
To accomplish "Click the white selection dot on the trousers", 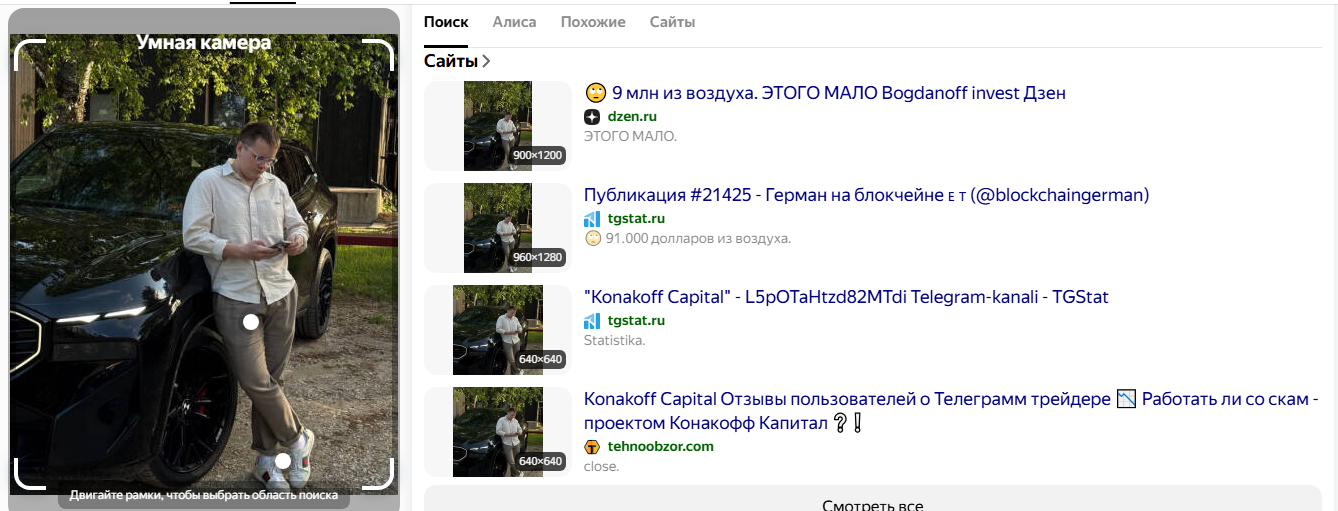I will click(251, 322).
